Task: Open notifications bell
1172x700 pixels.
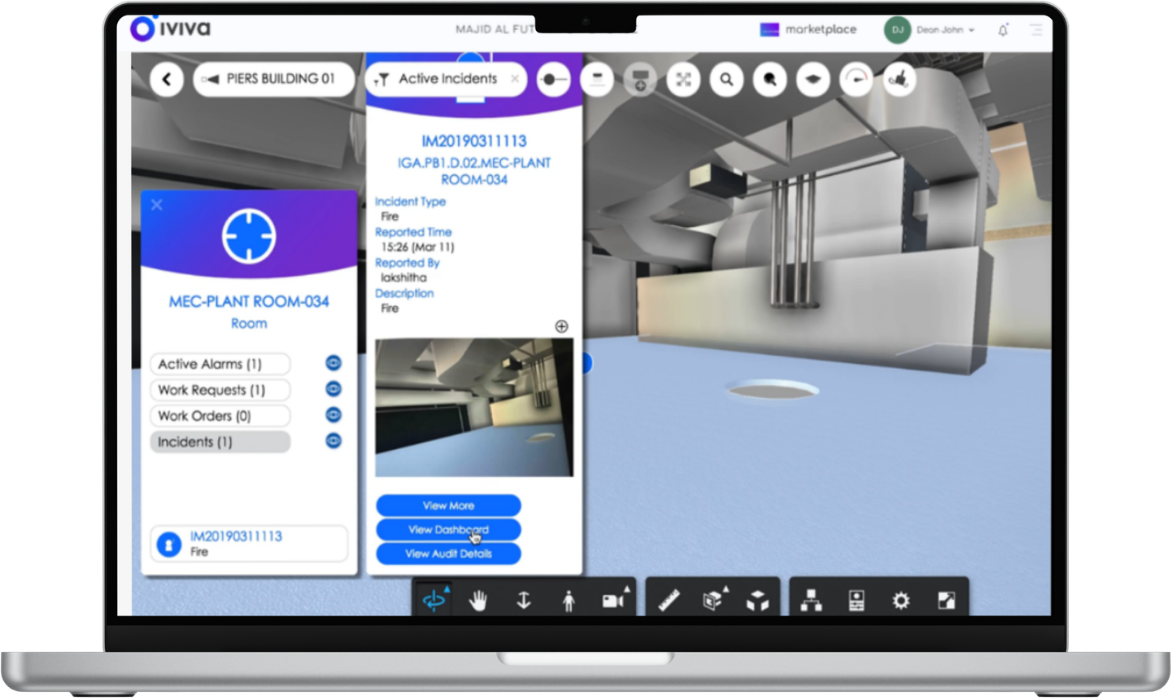Action: [x=1003, y=30]
